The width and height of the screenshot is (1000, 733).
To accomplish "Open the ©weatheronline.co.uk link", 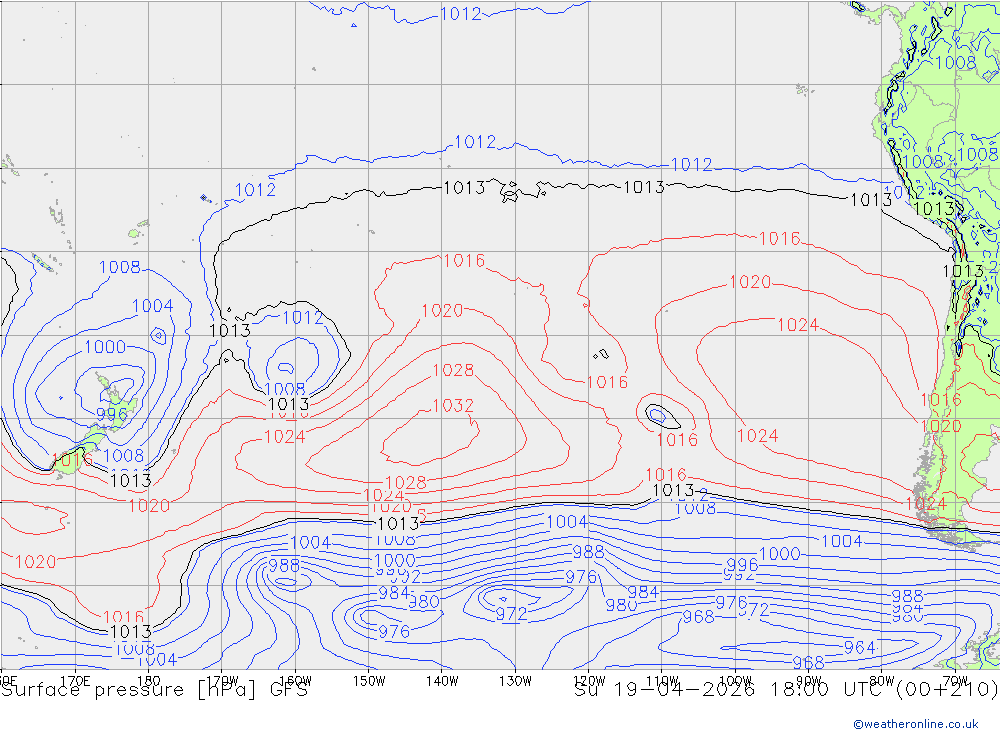I will (x=916, y=724).
